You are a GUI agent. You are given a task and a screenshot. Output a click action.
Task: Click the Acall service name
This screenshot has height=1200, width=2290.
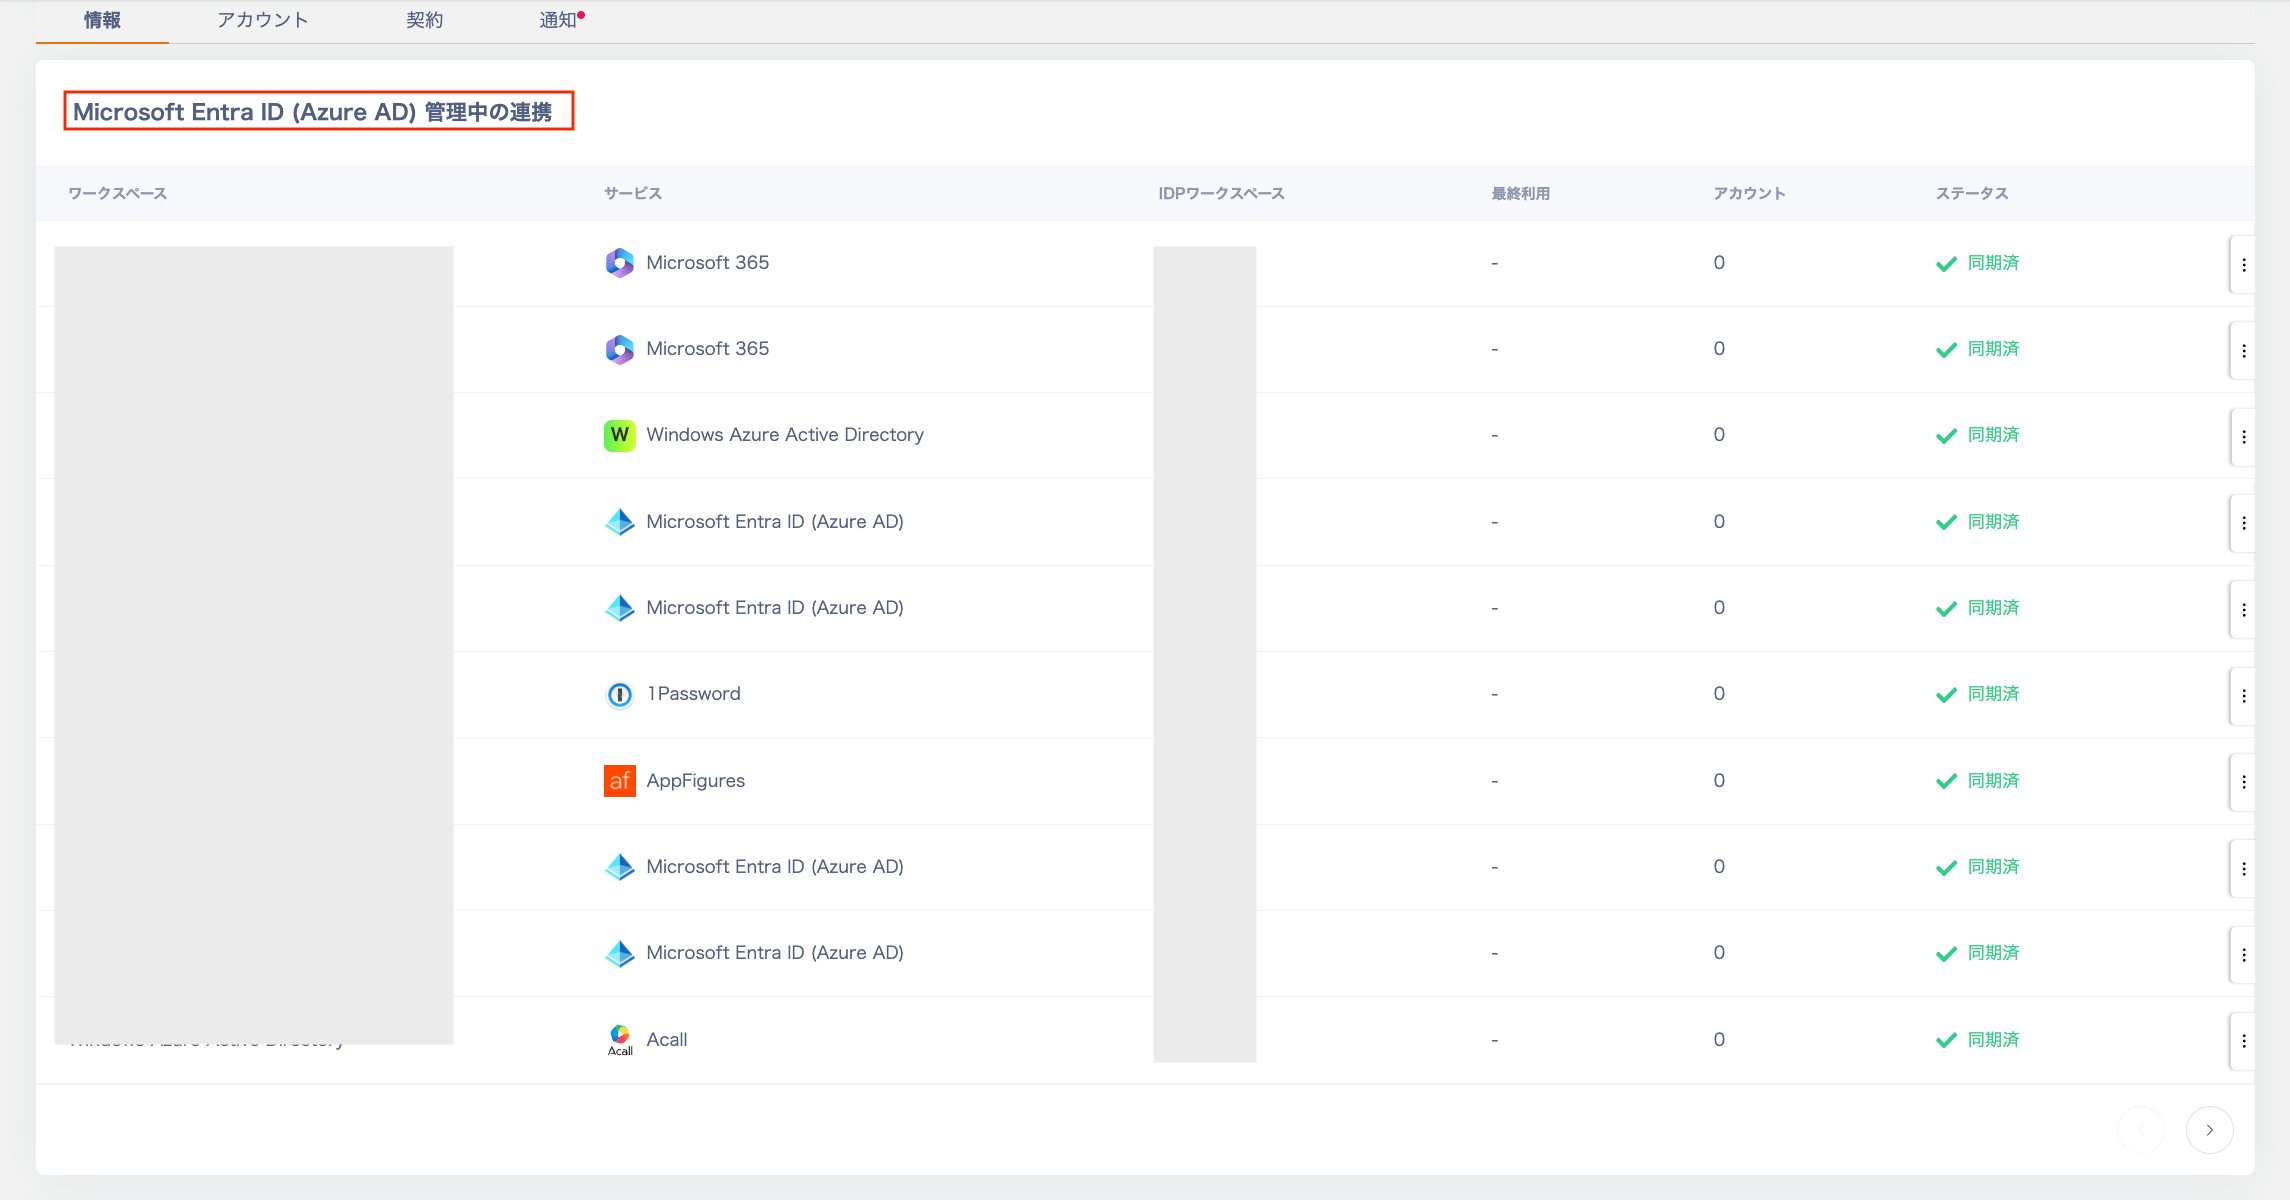[x=667, y=1039]
